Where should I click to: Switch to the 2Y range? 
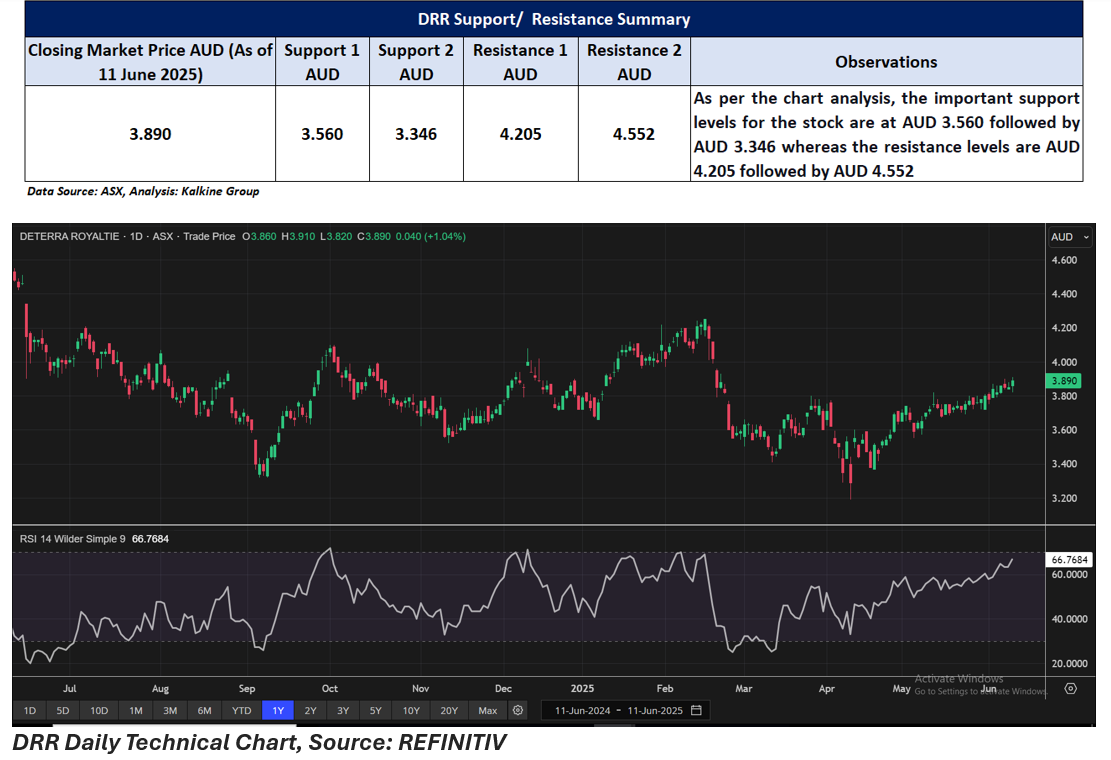tap(310, 710)
